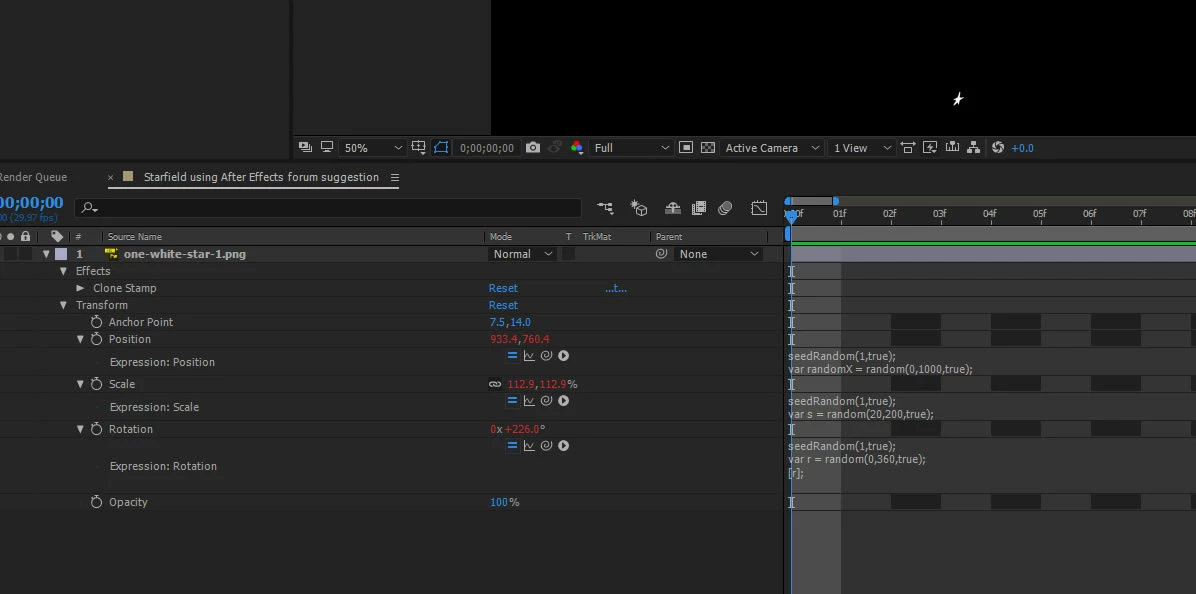Expand the Clone Stamp effect arrow
The height and width of the screenshot is (594, 1196).
point(80,288)
